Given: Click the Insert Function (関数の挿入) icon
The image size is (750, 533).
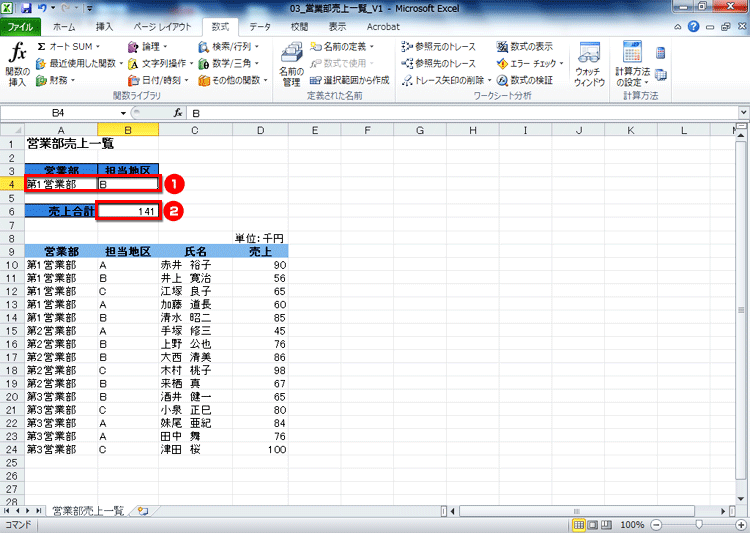Looking at the screenshot, I should (x=17, y=64).
